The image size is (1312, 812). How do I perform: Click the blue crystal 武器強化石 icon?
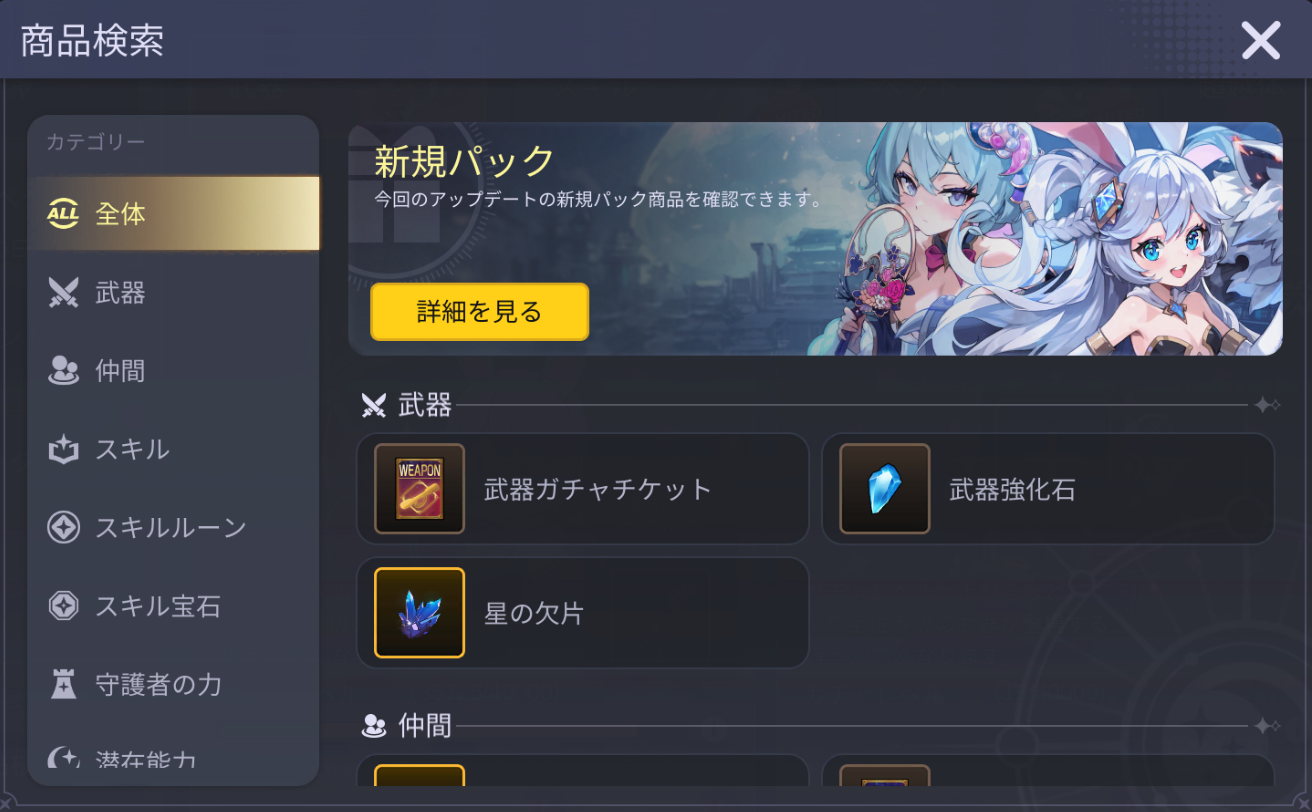click(x=885, y=489)
